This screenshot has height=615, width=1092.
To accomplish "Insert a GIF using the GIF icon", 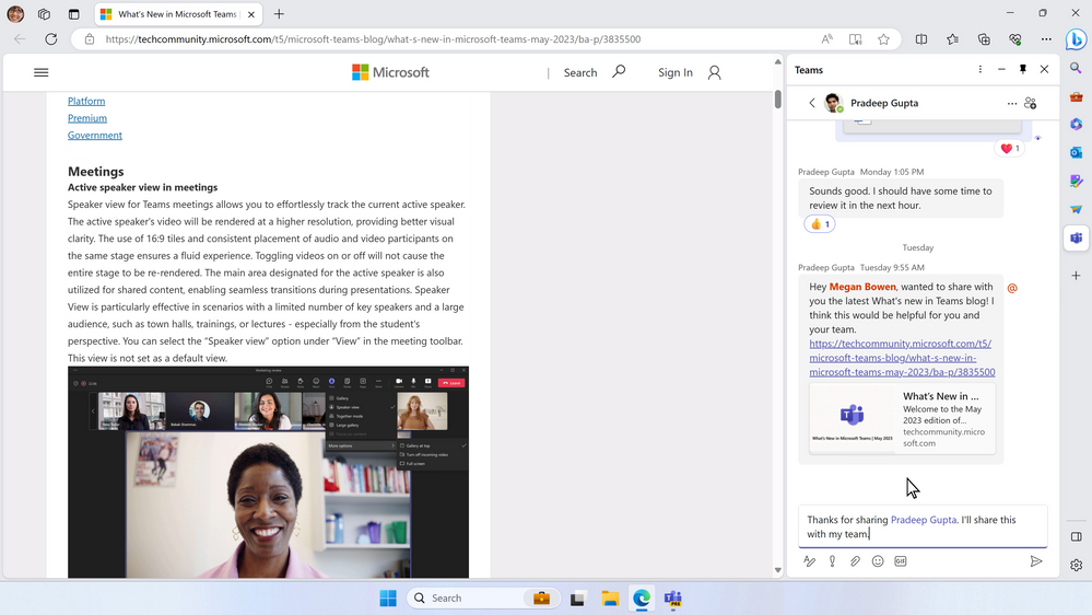I will tap(900, 561).
